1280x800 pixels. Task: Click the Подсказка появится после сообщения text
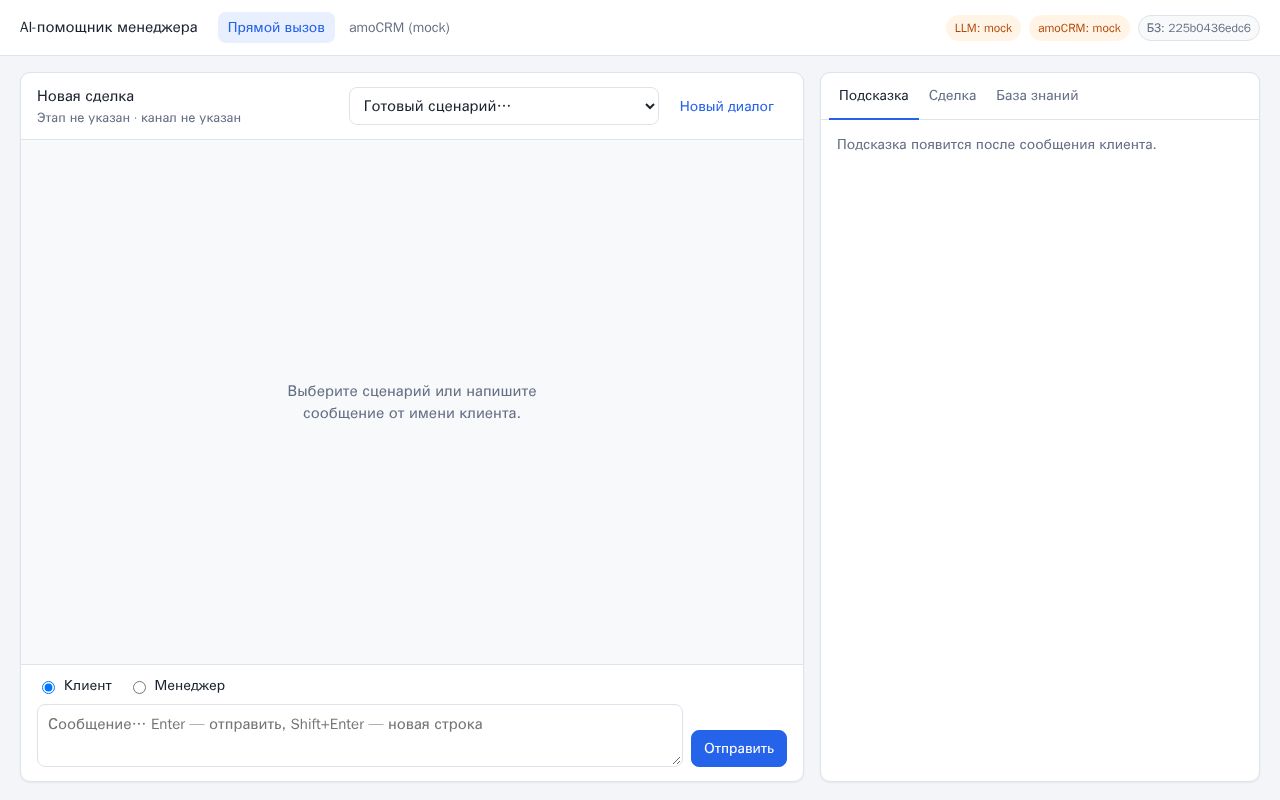(996, 145)
